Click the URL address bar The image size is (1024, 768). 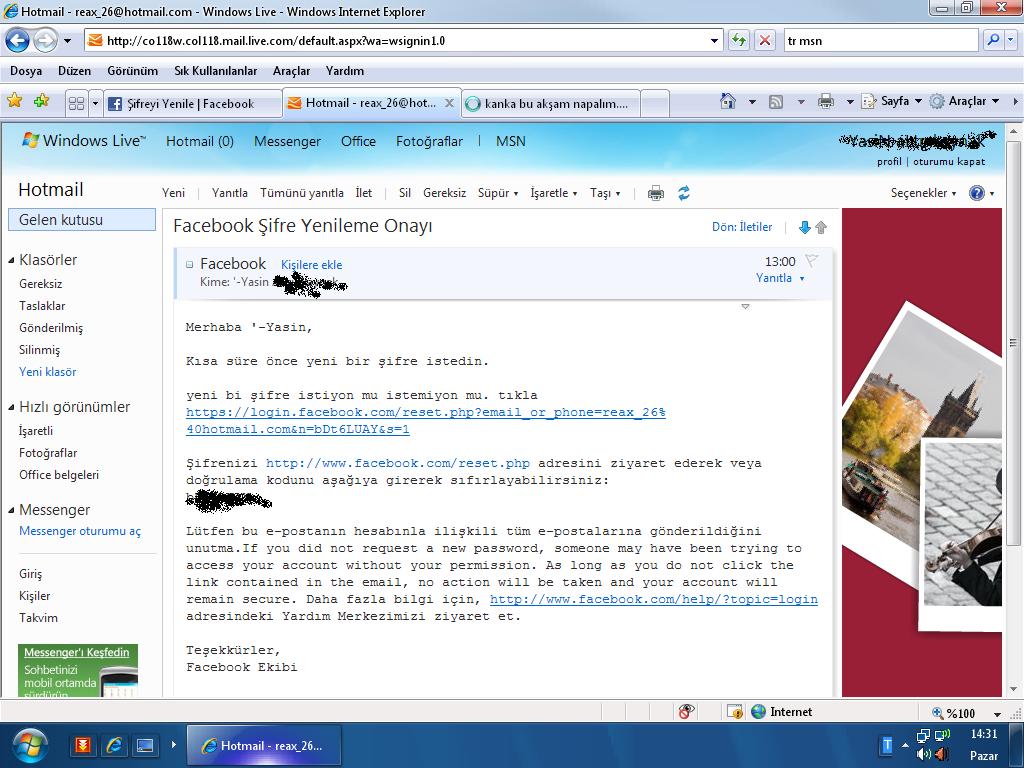[x=405, y=40]
